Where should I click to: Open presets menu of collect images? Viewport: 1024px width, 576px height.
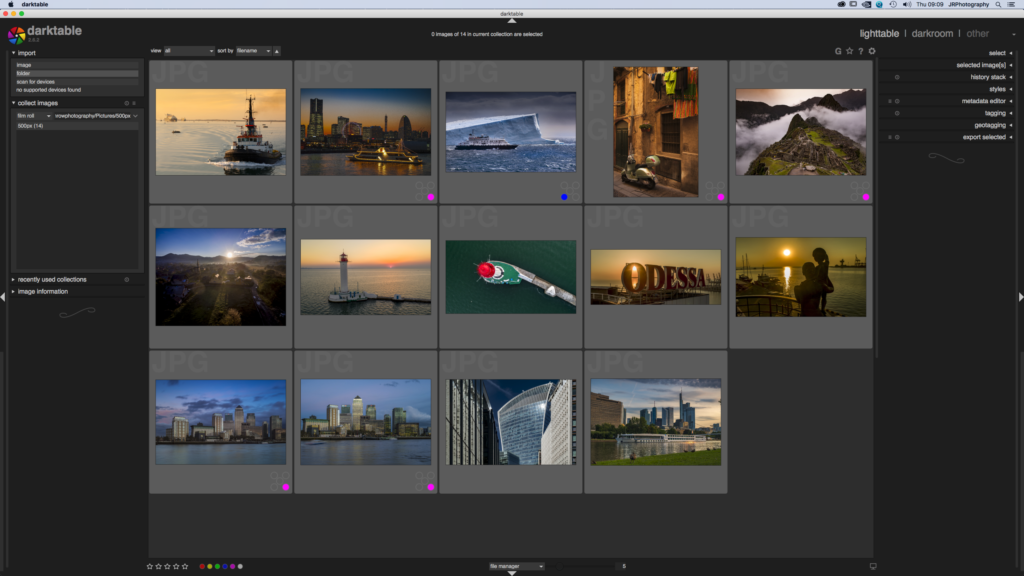[x=135, y=103]
